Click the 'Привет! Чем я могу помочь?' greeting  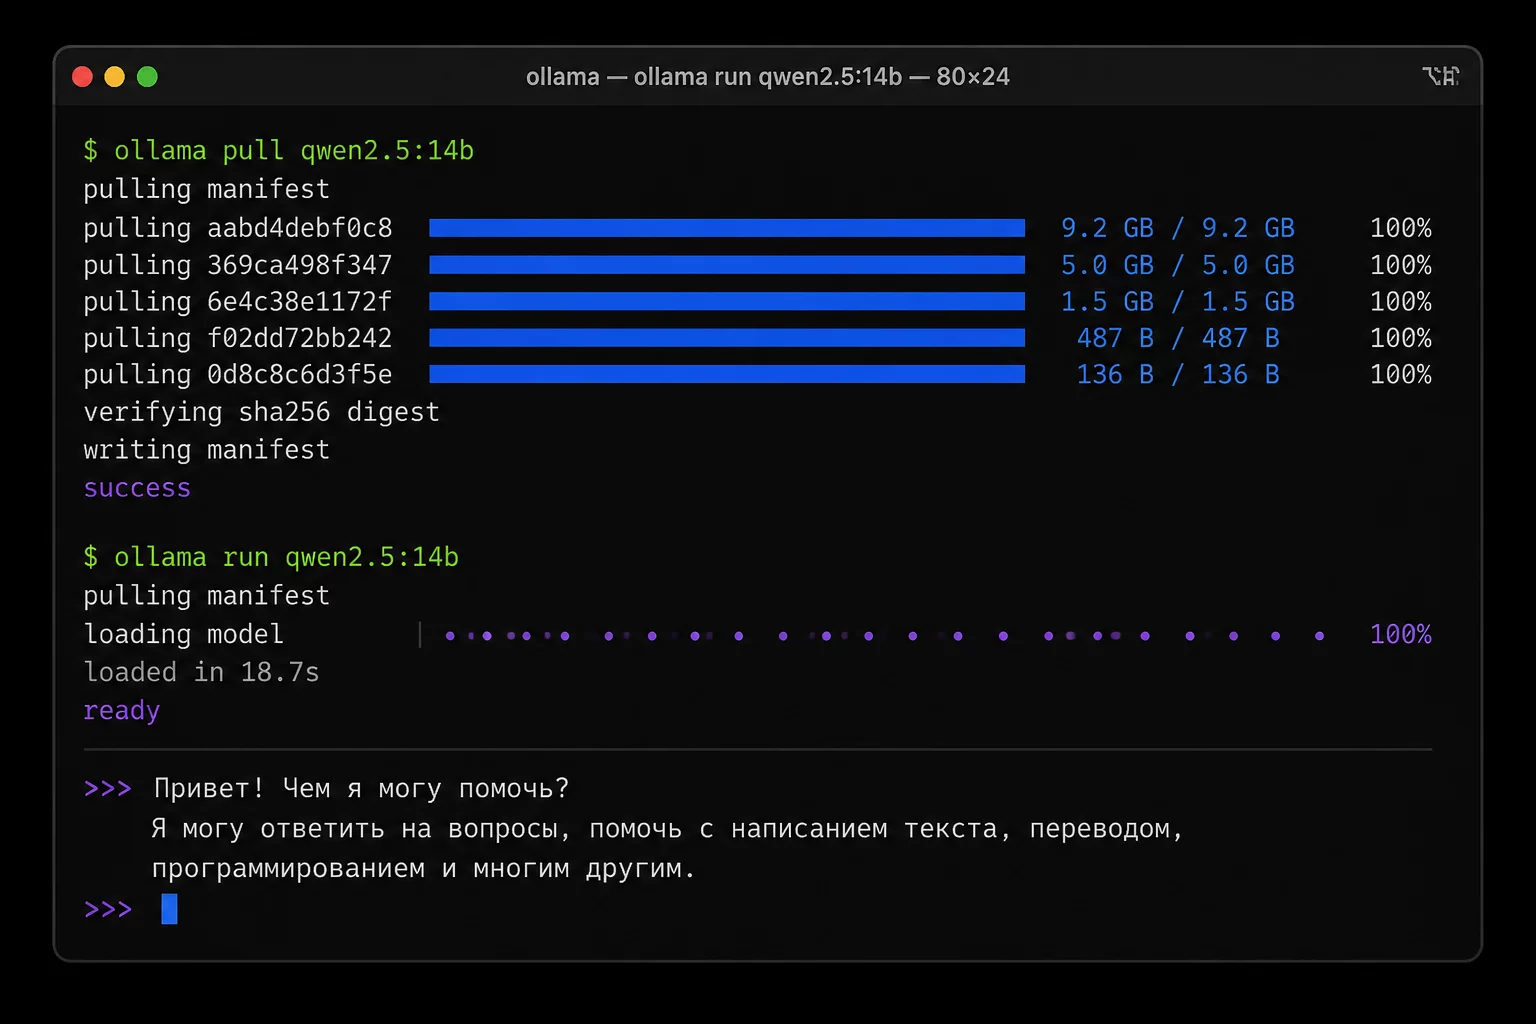361,789
